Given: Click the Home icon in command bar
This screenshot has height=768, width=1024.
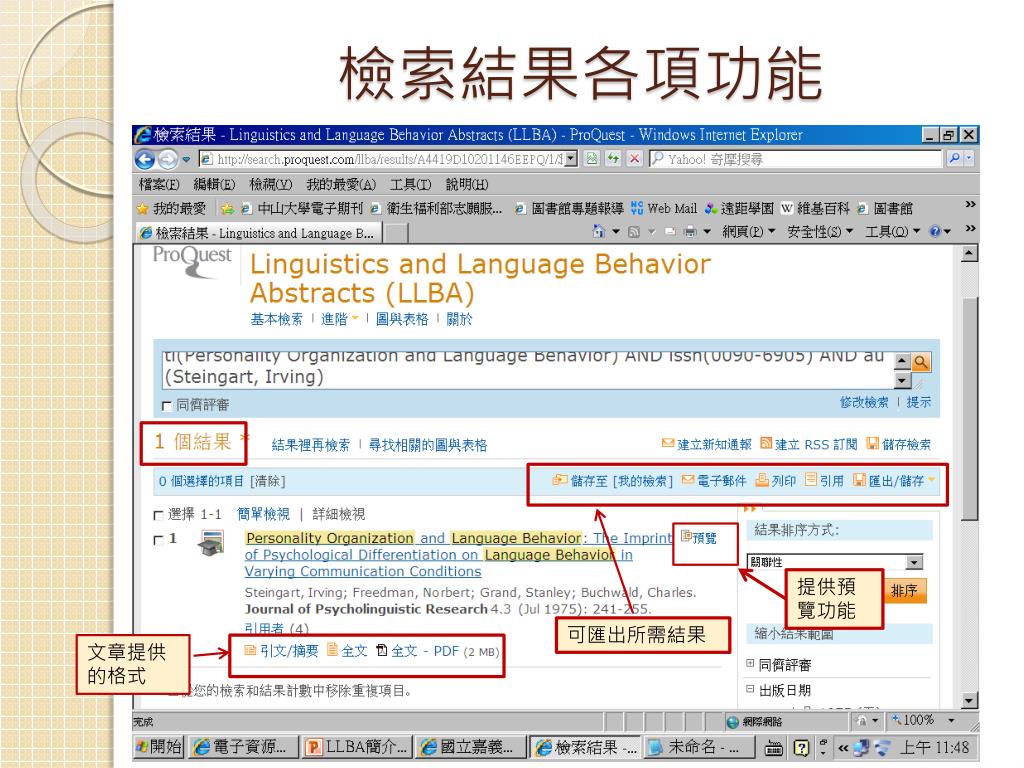Looking at the screenshot, I should [598, 231].
